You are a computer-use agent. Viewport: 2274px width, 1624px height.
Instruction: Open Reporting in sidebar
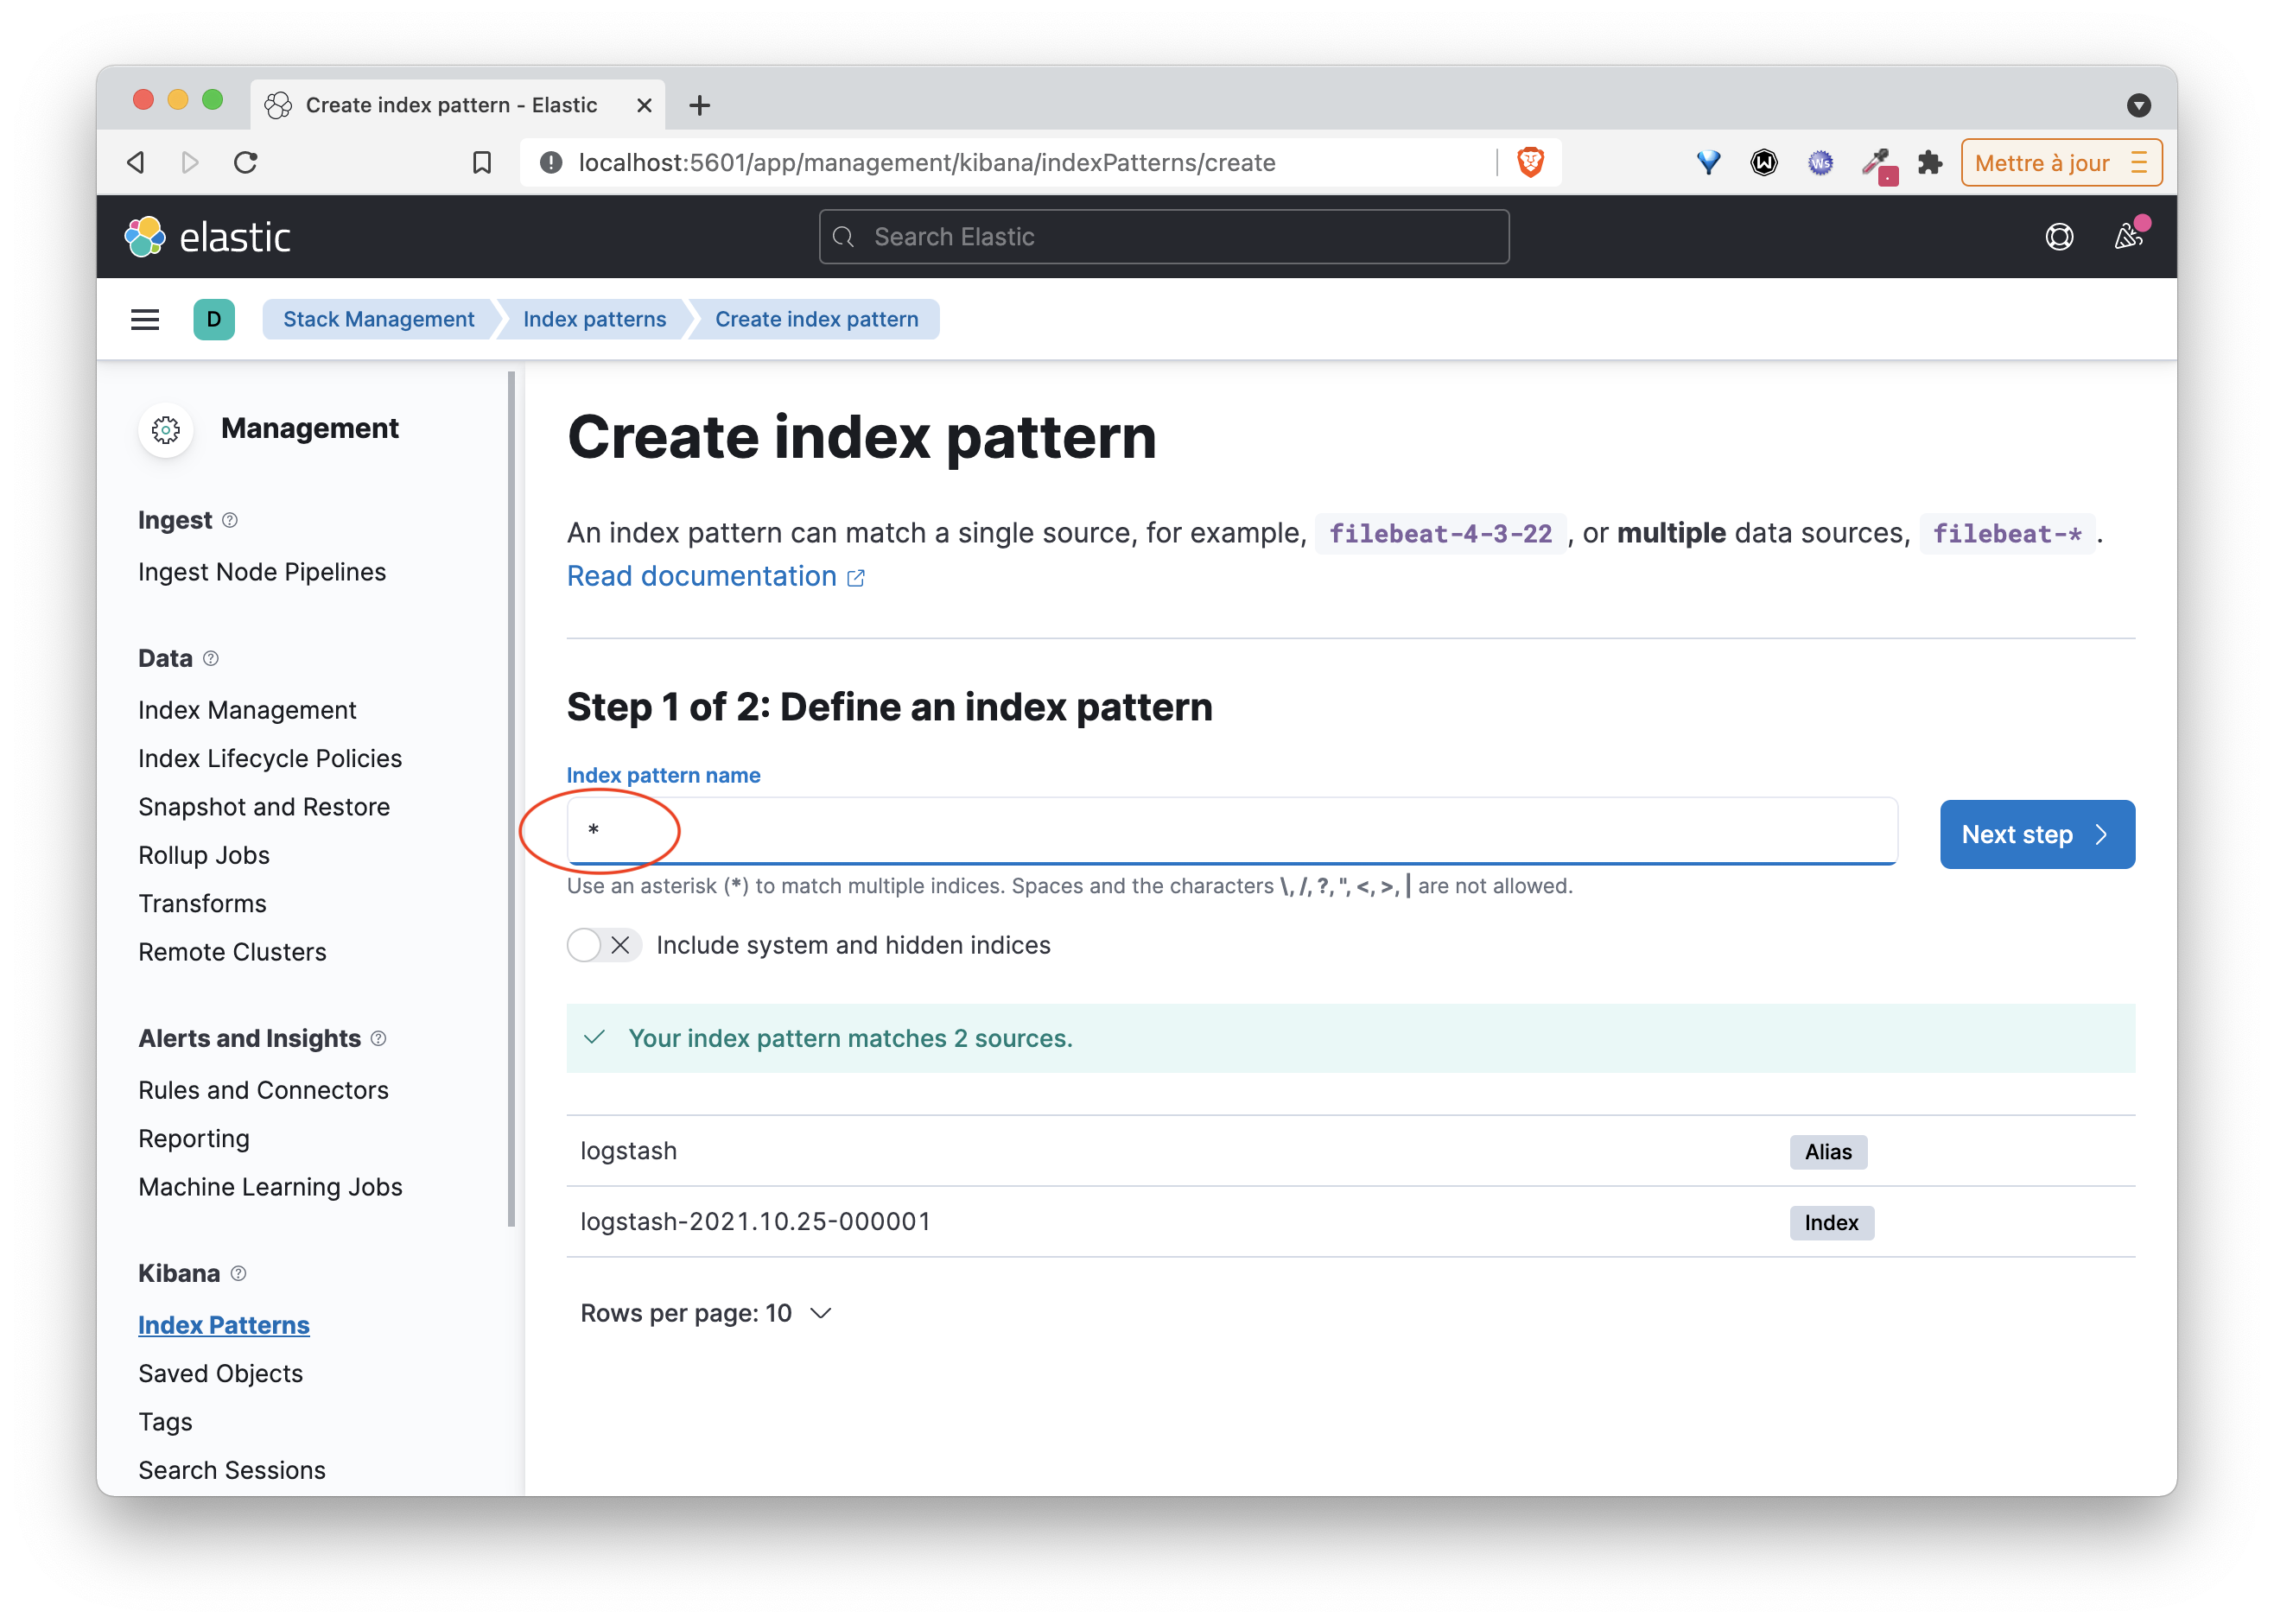pyautogui.click(x=194, y=1139)
